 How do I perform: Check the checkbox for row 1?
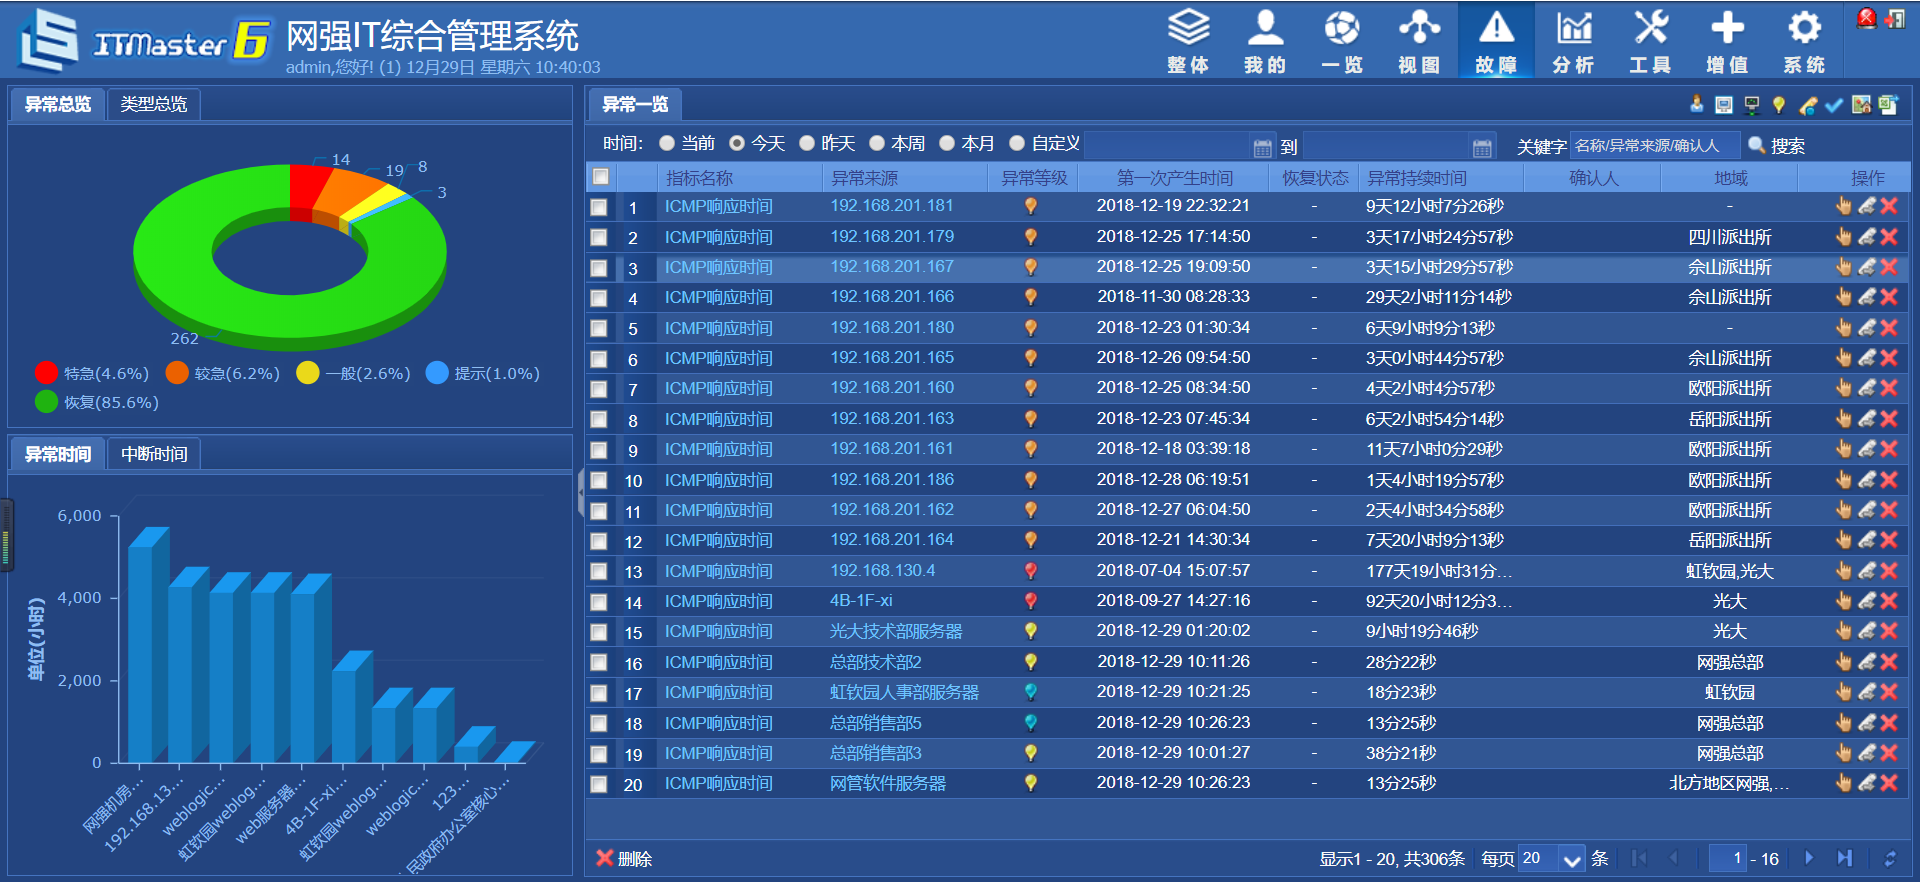point(598,207)
